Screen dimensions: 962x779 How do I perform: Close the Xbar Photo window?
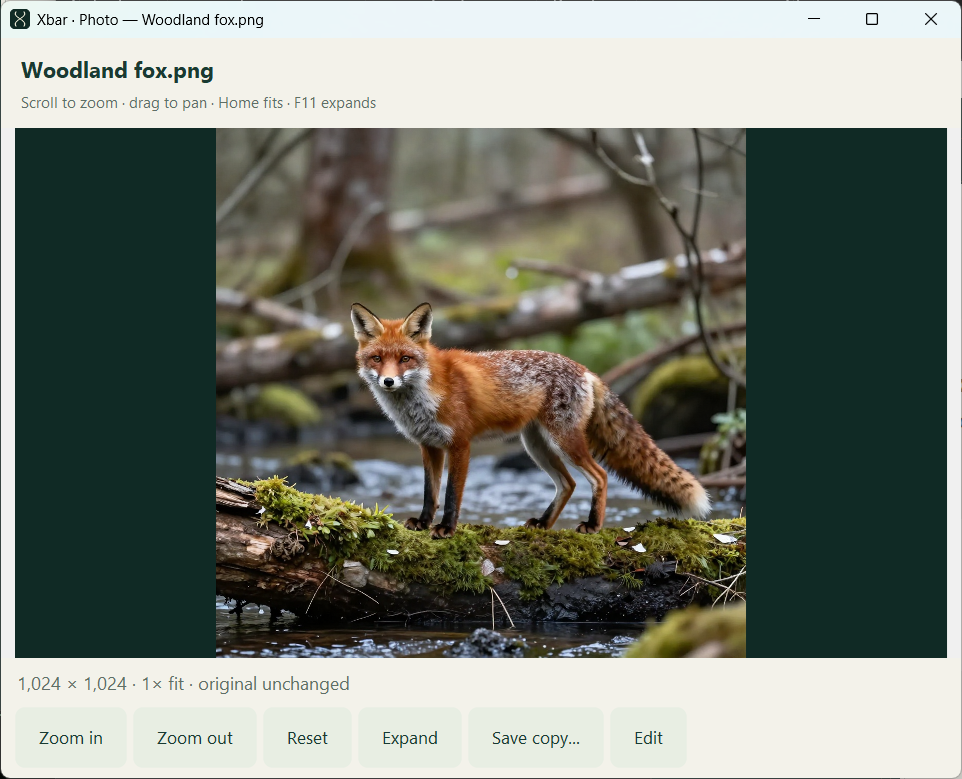coord(931,19)
